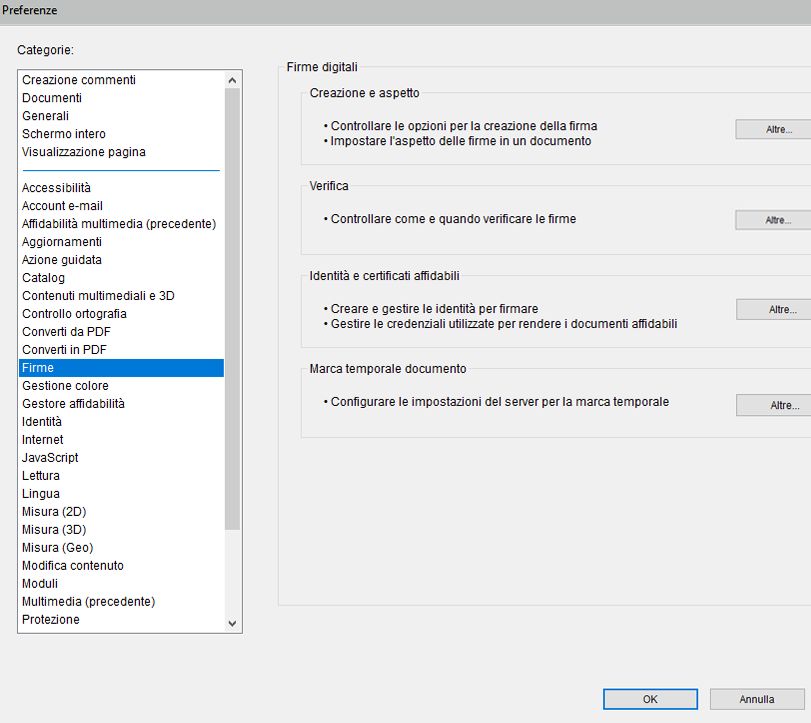
Task: Select "Schermo intero" in the category list
Action: click(x=62, y=133)
